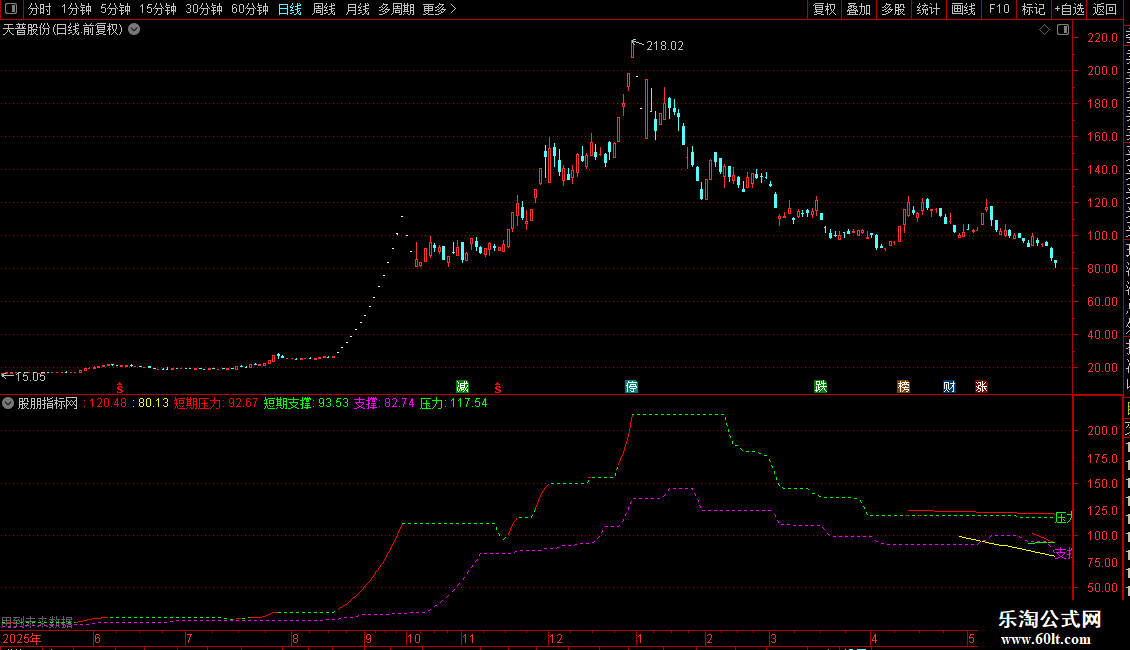Activate the 画线 drawing tool
Image resolution: width=1130 pixels, height=650 pixels.
click(963, 9)
